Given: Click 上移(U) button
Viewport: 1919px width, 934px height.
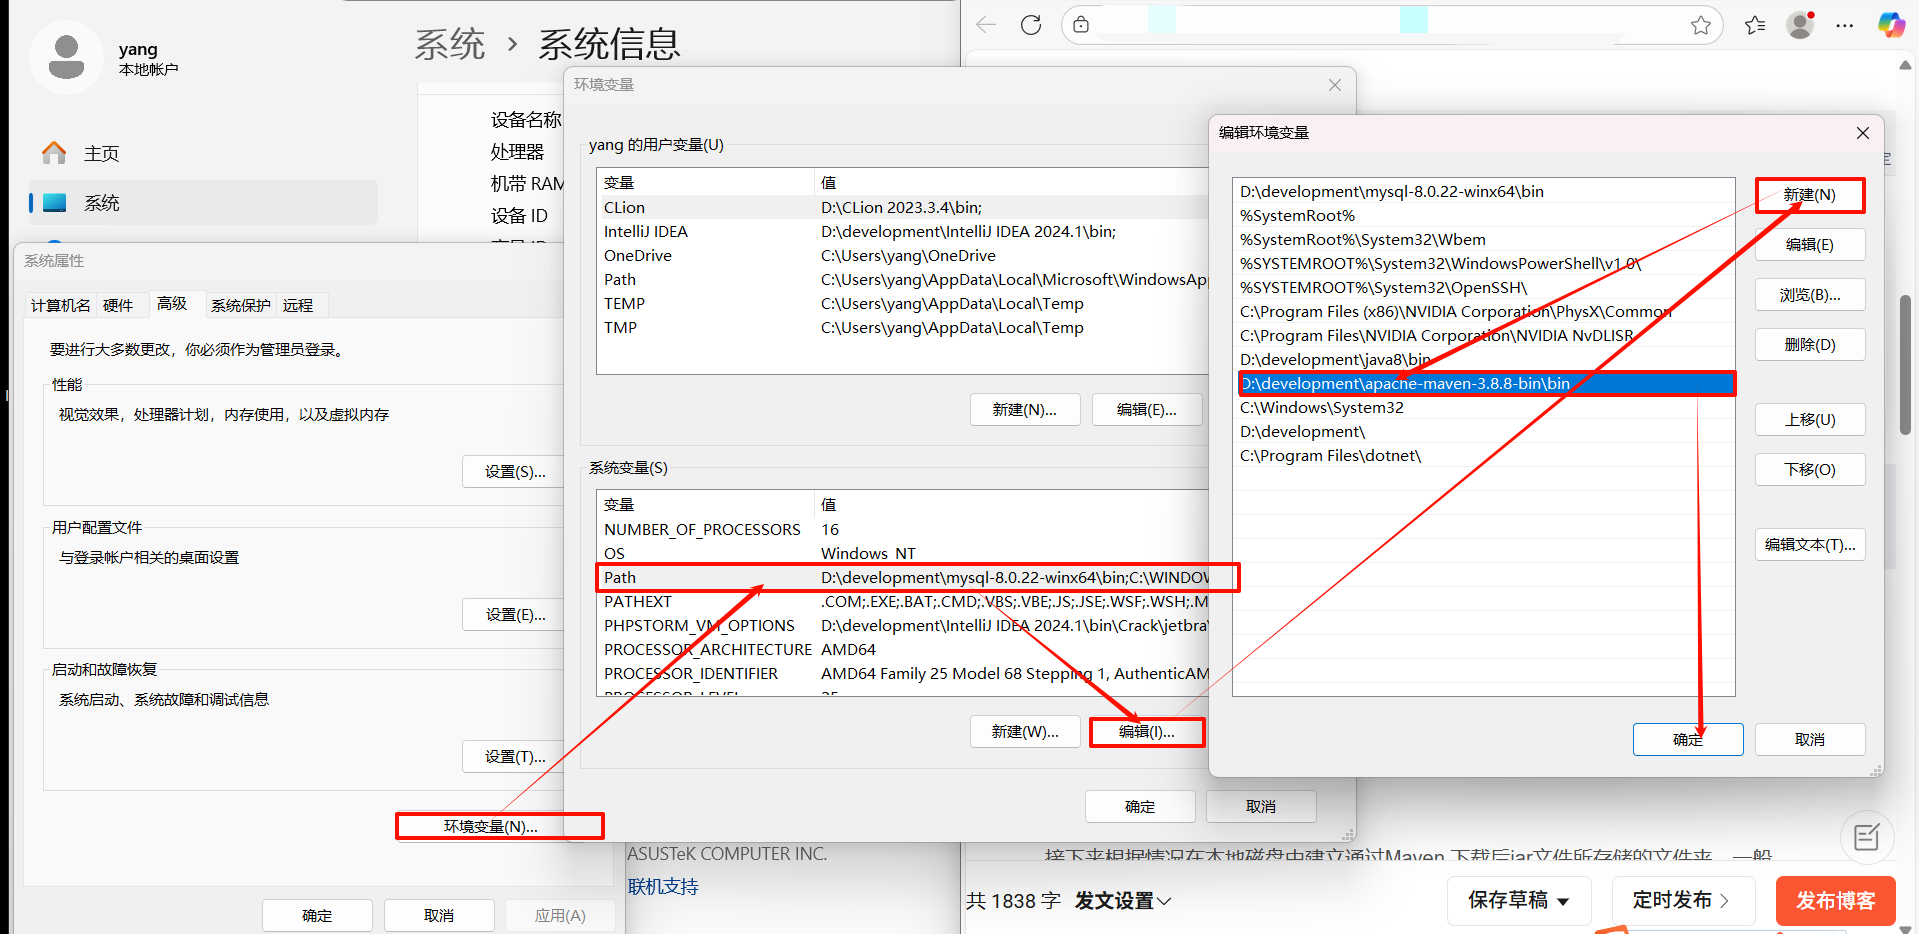Looking at the screenshot, I should coord(1810,420).
